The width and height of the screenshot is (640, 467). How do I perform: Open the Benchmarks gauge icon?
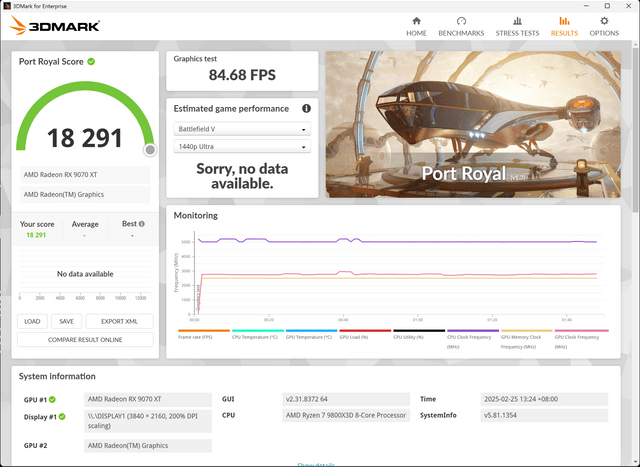(x=461, y=21)
